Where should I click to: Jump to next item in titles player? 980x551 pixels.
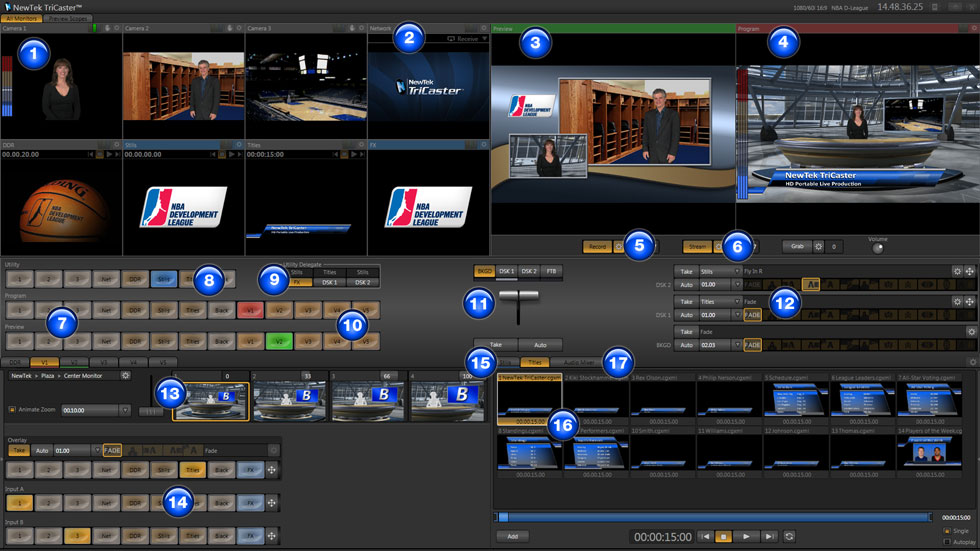click(x=769, y=536)
